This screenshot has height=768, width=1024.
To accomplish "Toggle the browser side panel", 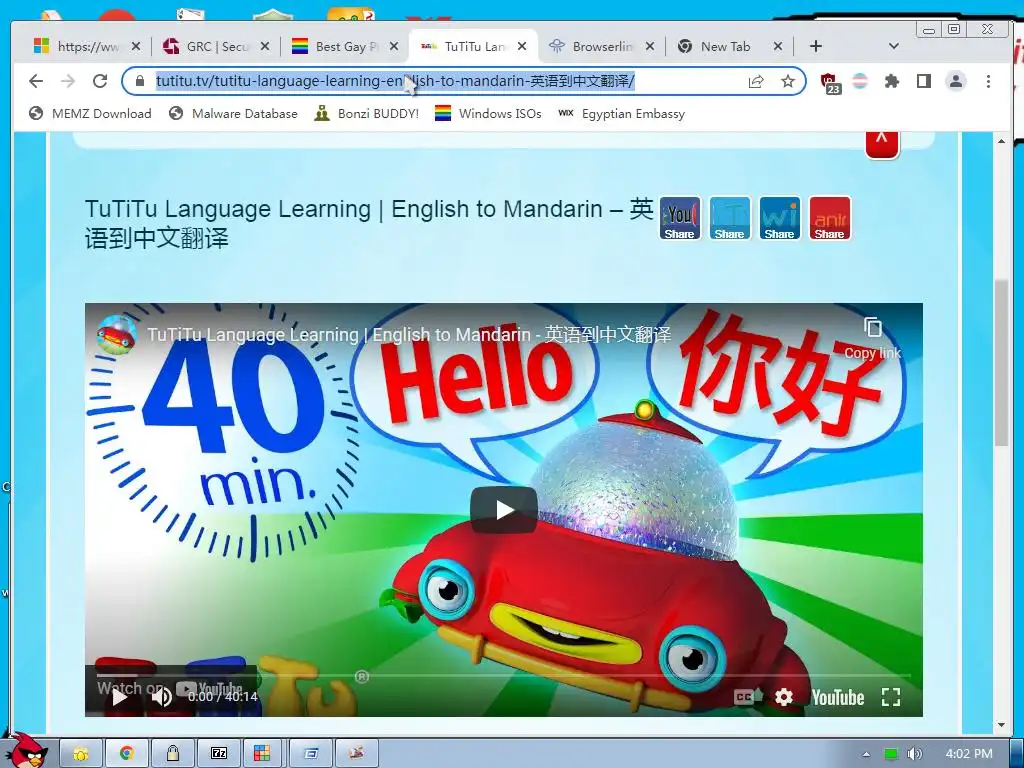I will click(x=923, y=81).
